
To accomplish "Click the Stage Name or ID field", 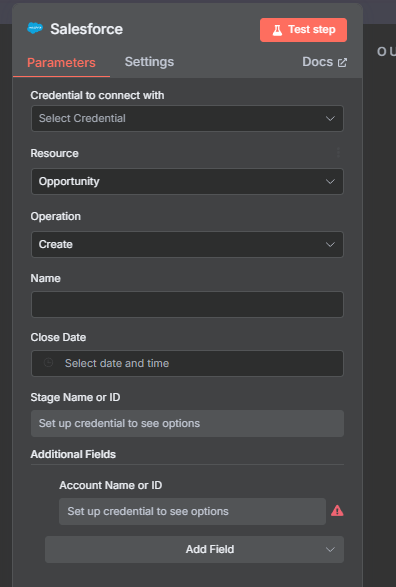I will (x=187, y=423).
